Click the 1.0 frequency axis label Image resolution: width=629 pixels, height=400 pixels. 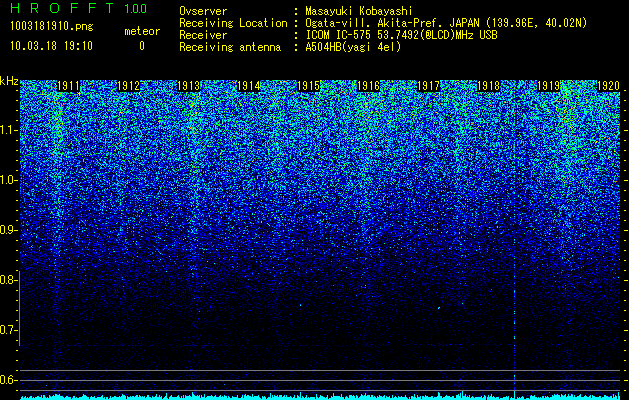[8, 180]
